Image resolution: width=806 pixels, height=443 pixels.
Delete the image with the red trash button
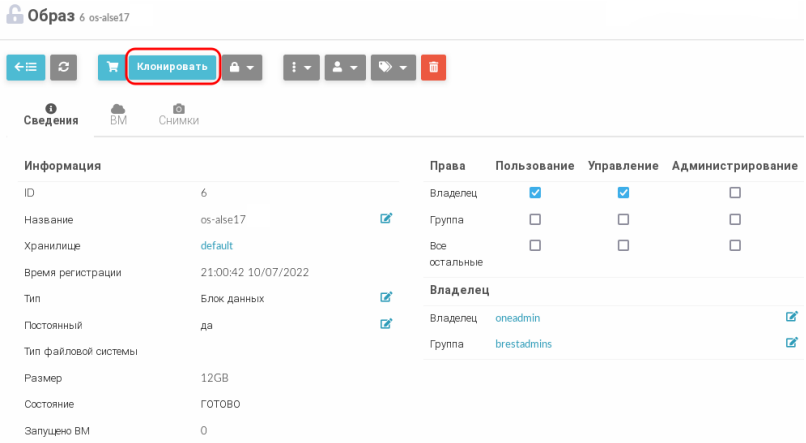pyautogui.click(x=433, y=67)
